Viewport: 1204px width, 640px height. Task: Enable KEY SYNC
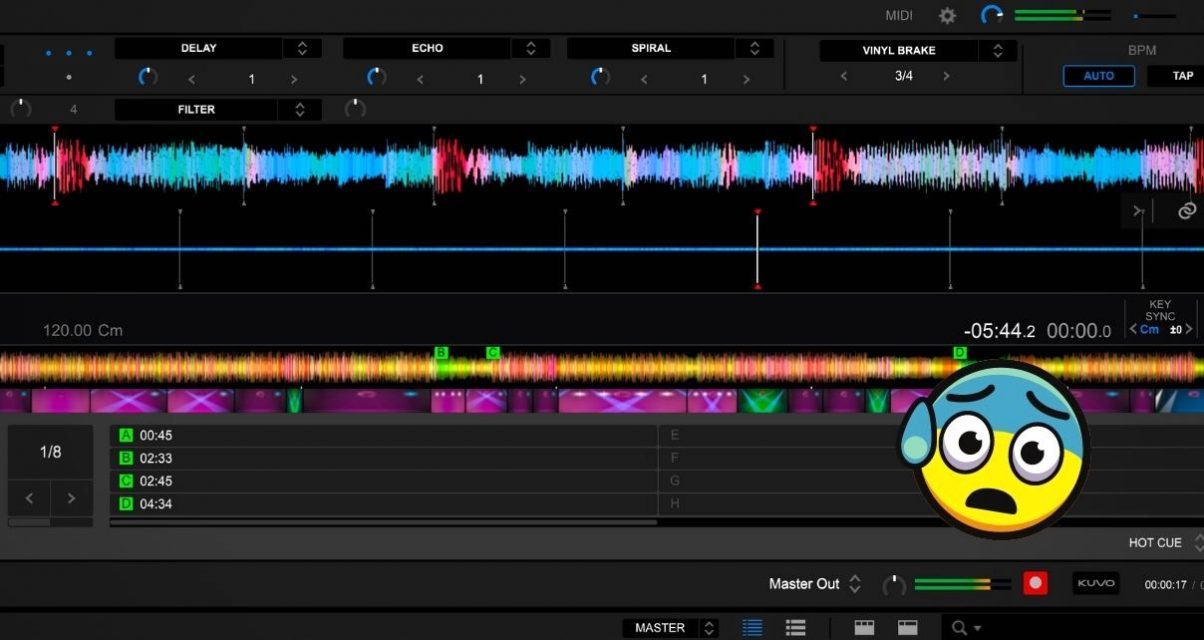1160,310
